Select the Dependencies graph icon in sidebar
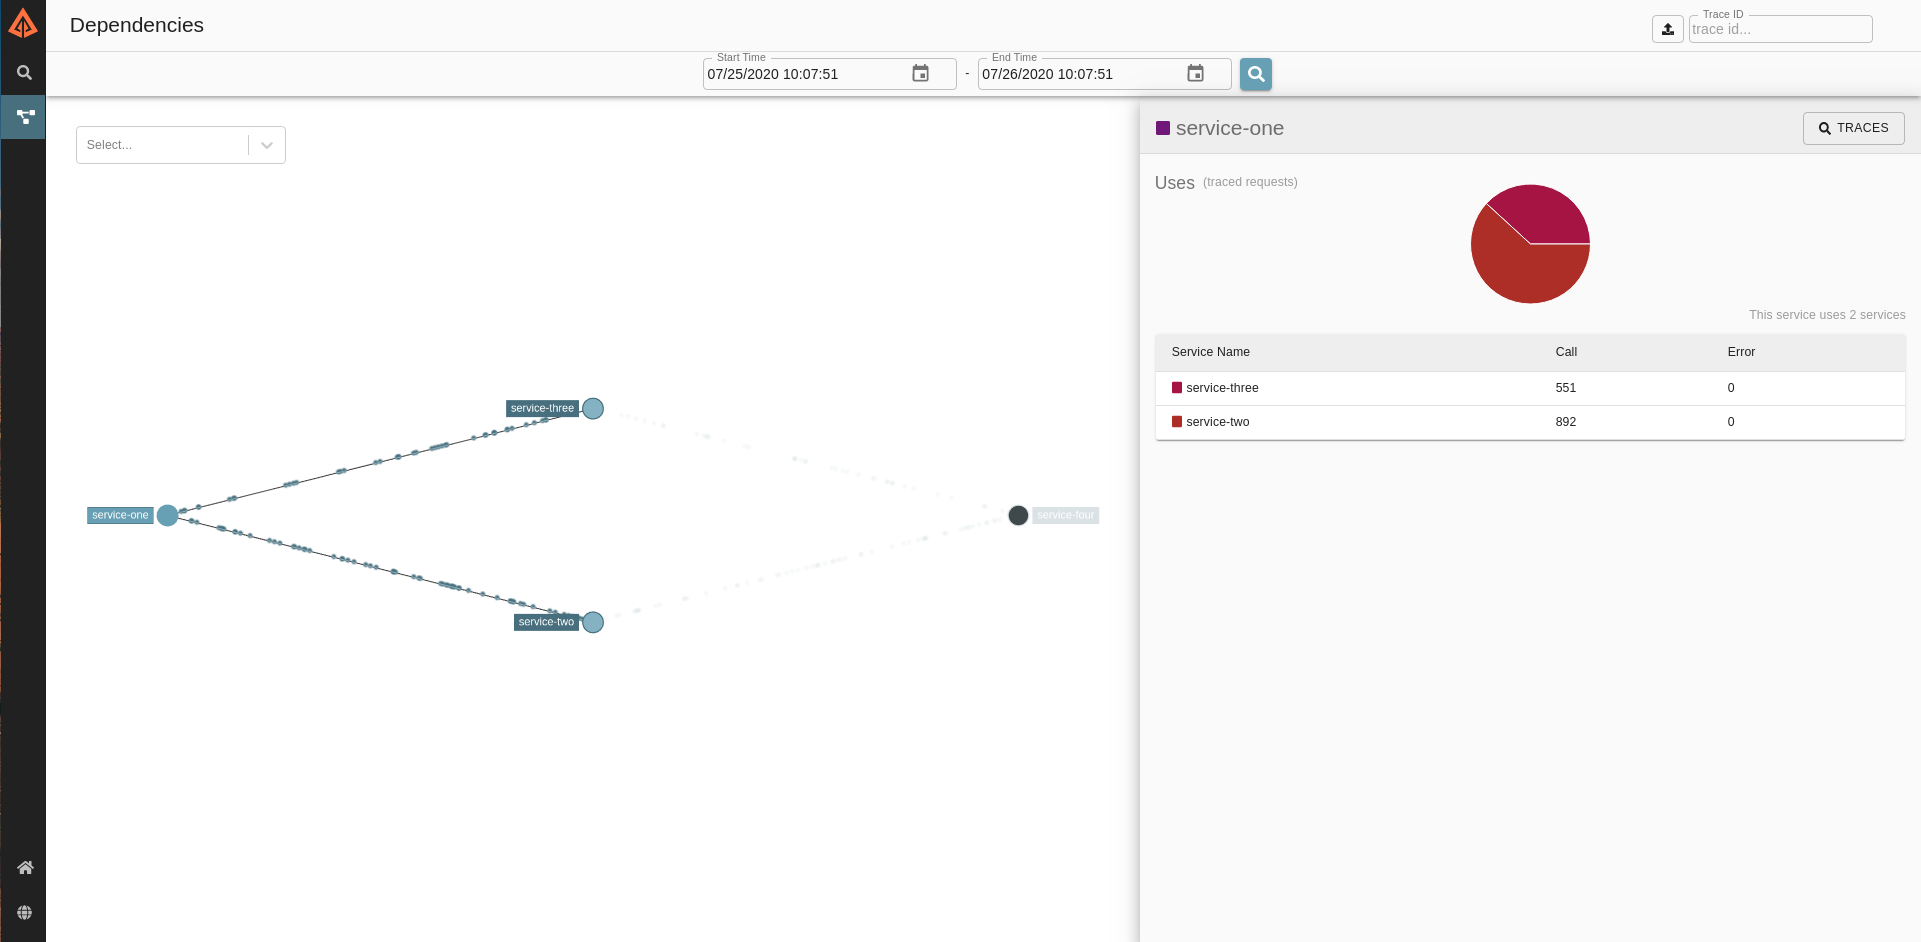Screen dimensions: 1921x942 click(x=23, y=116)
